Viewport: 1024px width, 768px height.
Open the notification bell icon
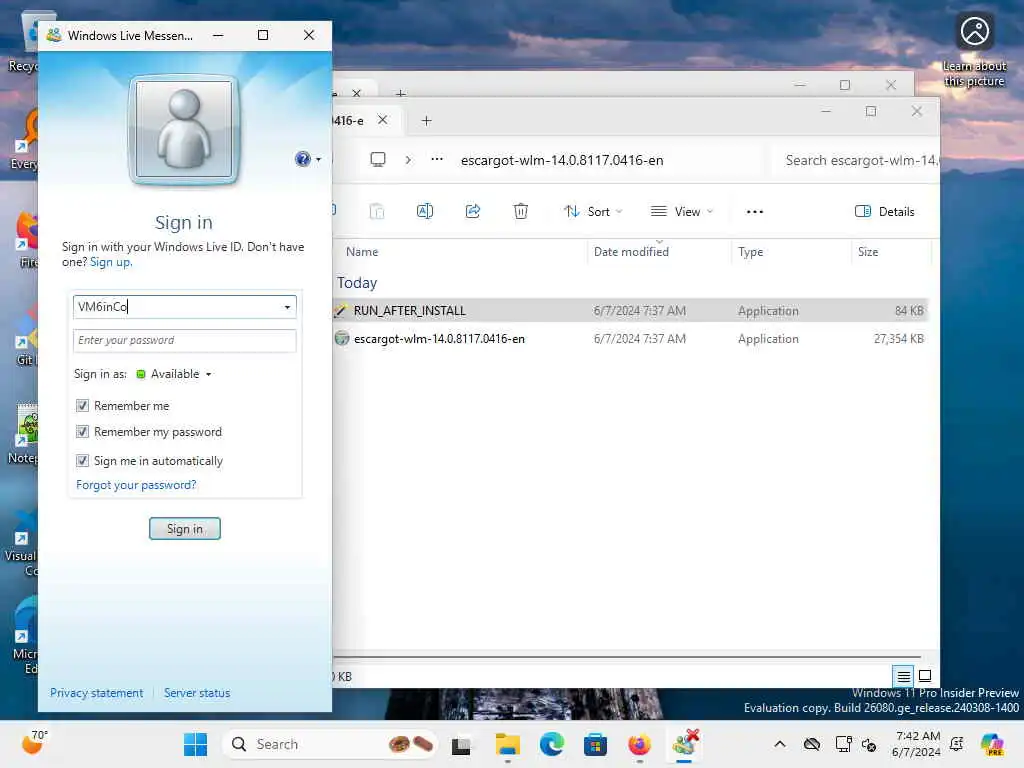(x=957, y=744)
